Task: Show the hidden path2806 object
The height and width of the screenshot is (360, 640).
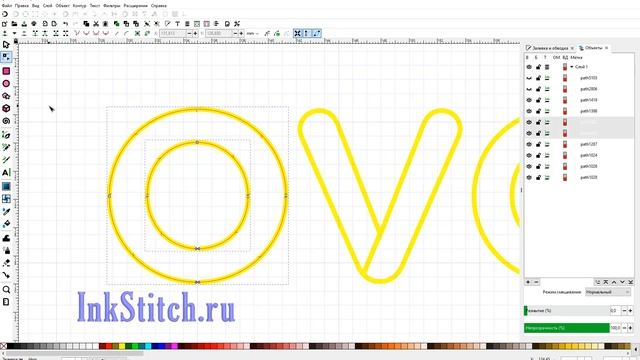Action: (x=529, y=89)
